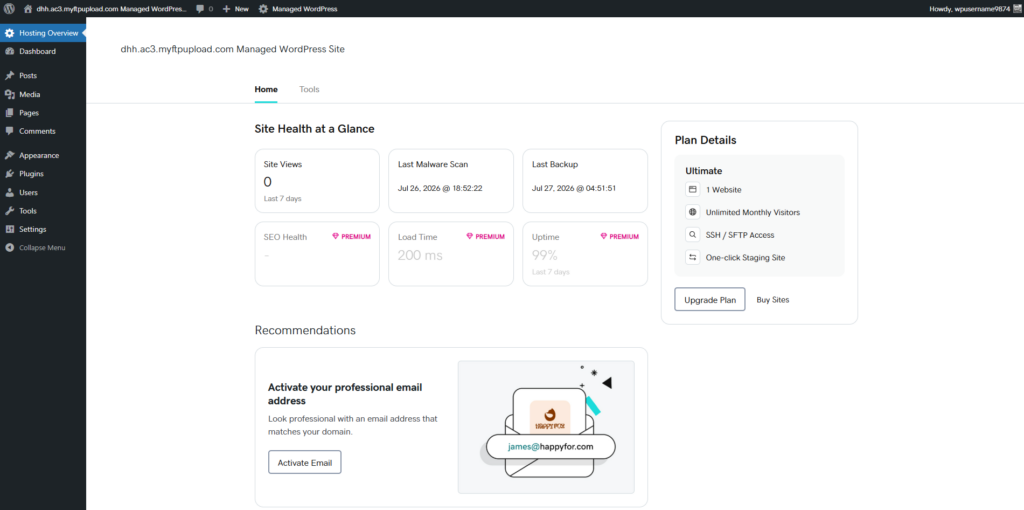Viewport: 1024px width, 510px height.
Task: Click the Last Backup card
Action: [585, 181]
